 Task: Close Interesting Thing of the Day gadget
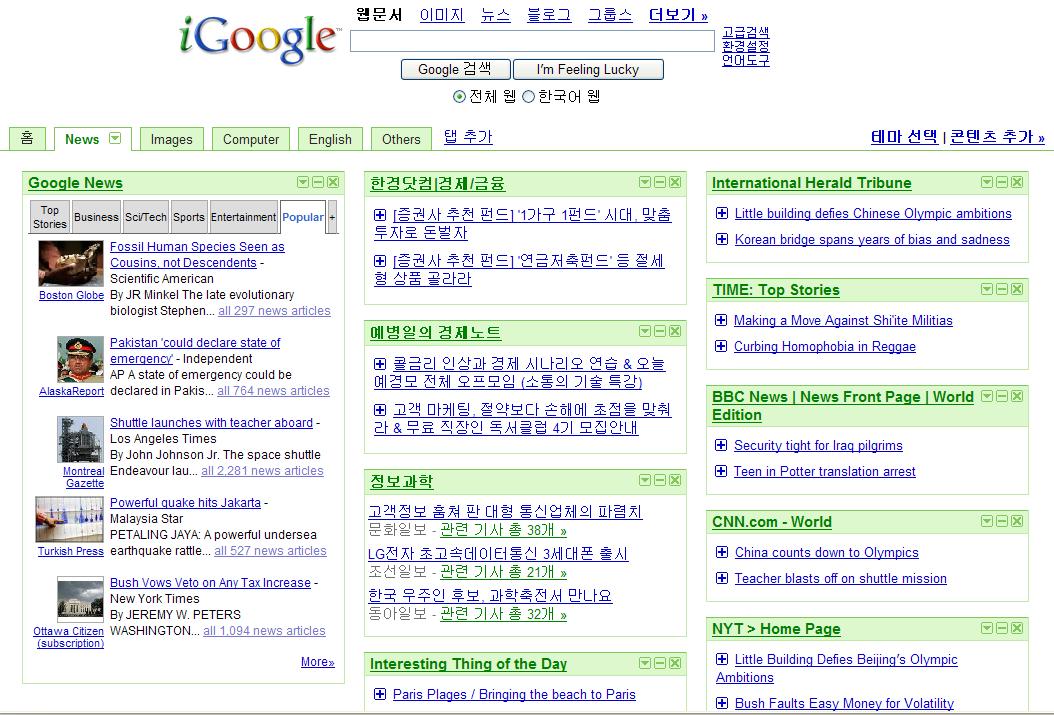pos(675,663)
